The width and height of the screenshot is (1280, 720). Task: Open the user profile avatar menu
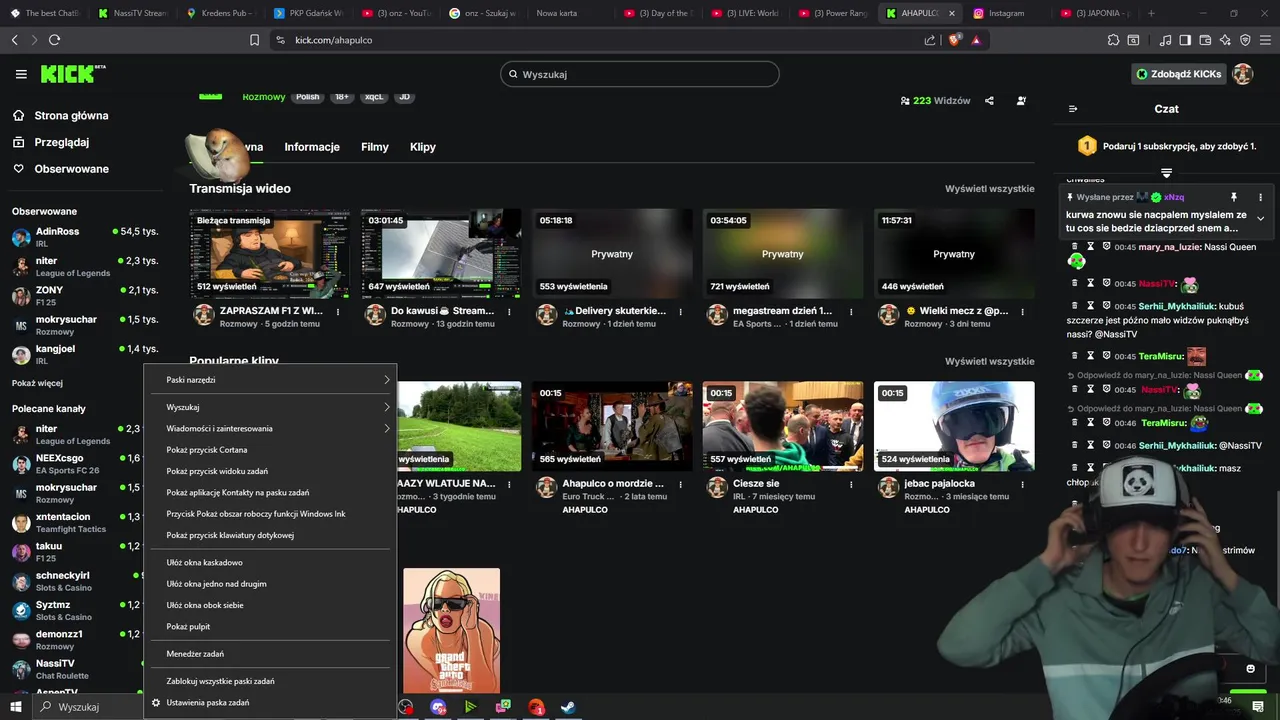[x=1243, y=74]
